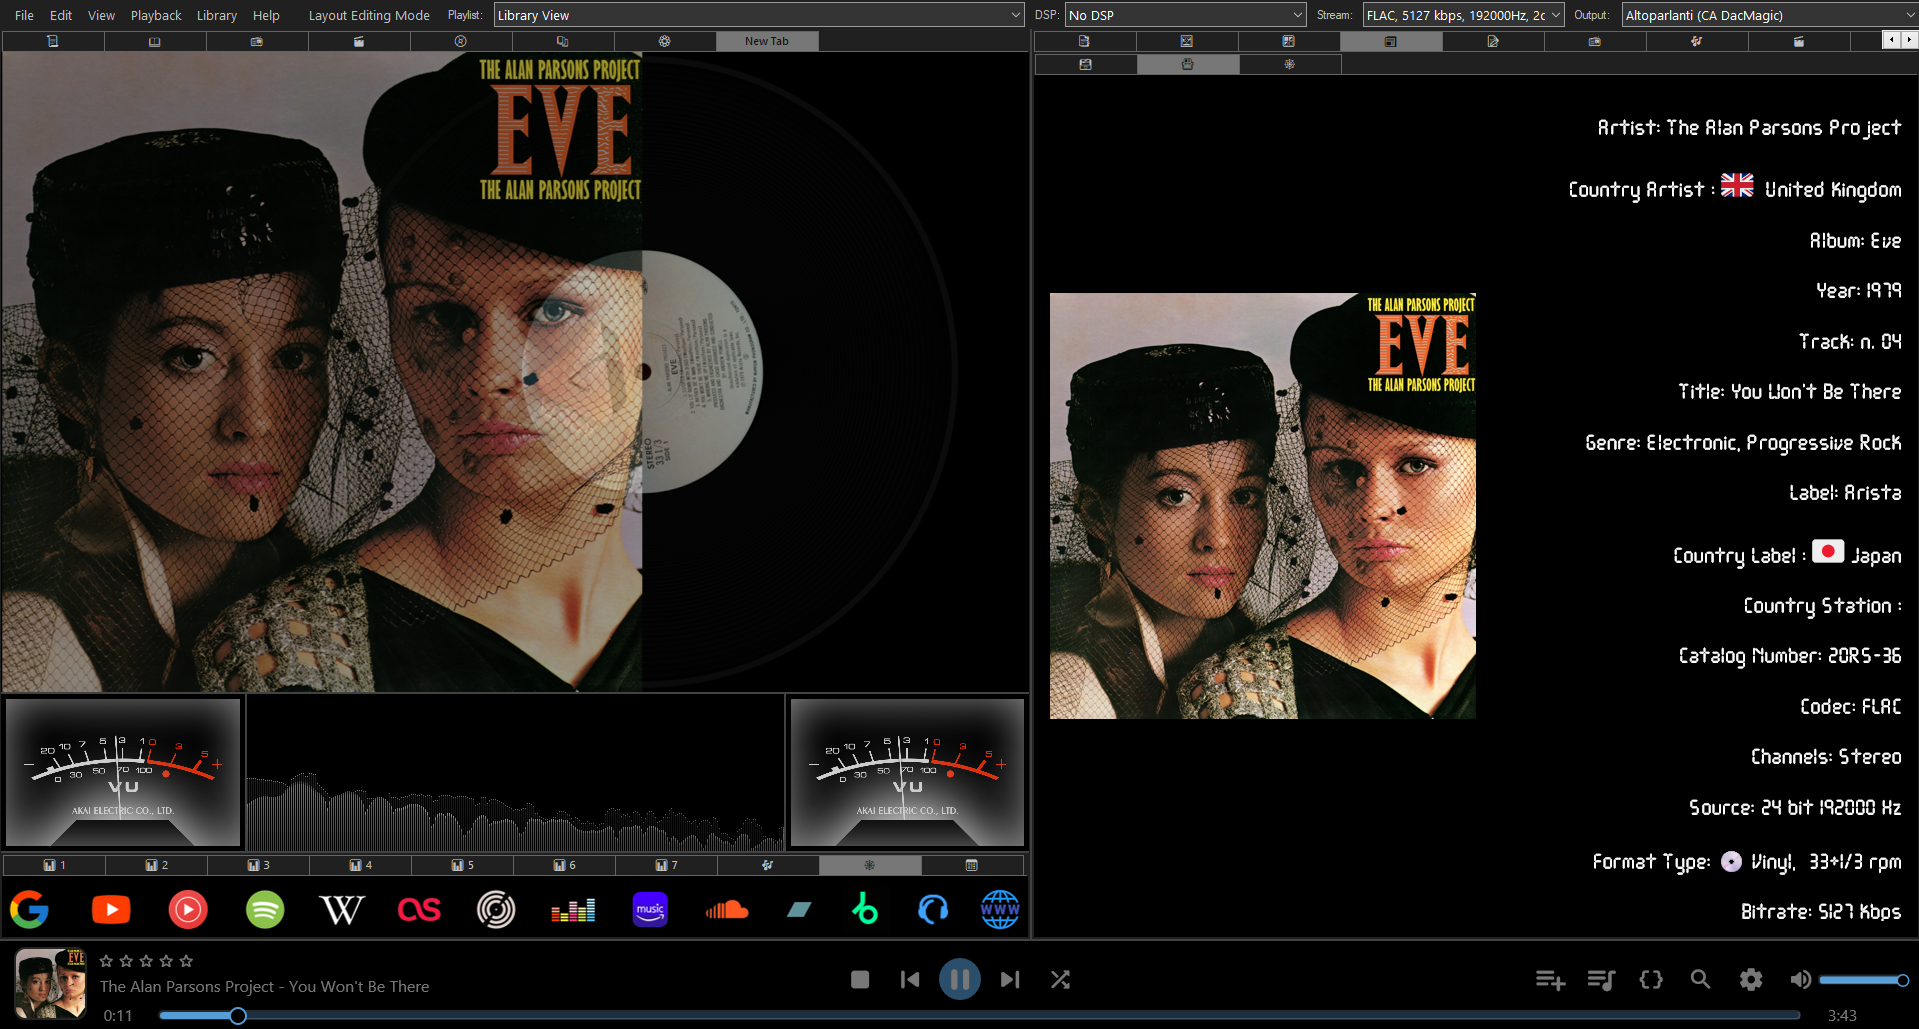This screenshot has width=1919, height=1029.
Task: Click the now-playing album thumbnail
Action: point(50,984)
